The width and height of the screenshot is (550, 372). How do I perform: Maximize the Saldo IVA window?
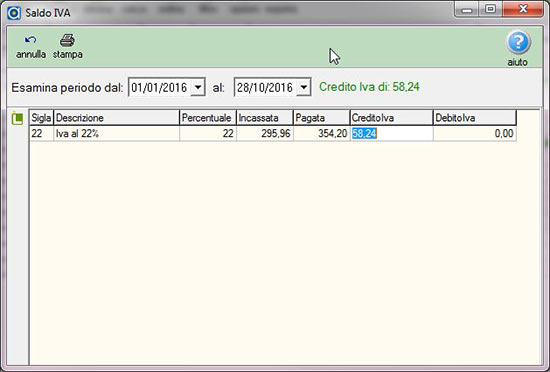(490, 9)
